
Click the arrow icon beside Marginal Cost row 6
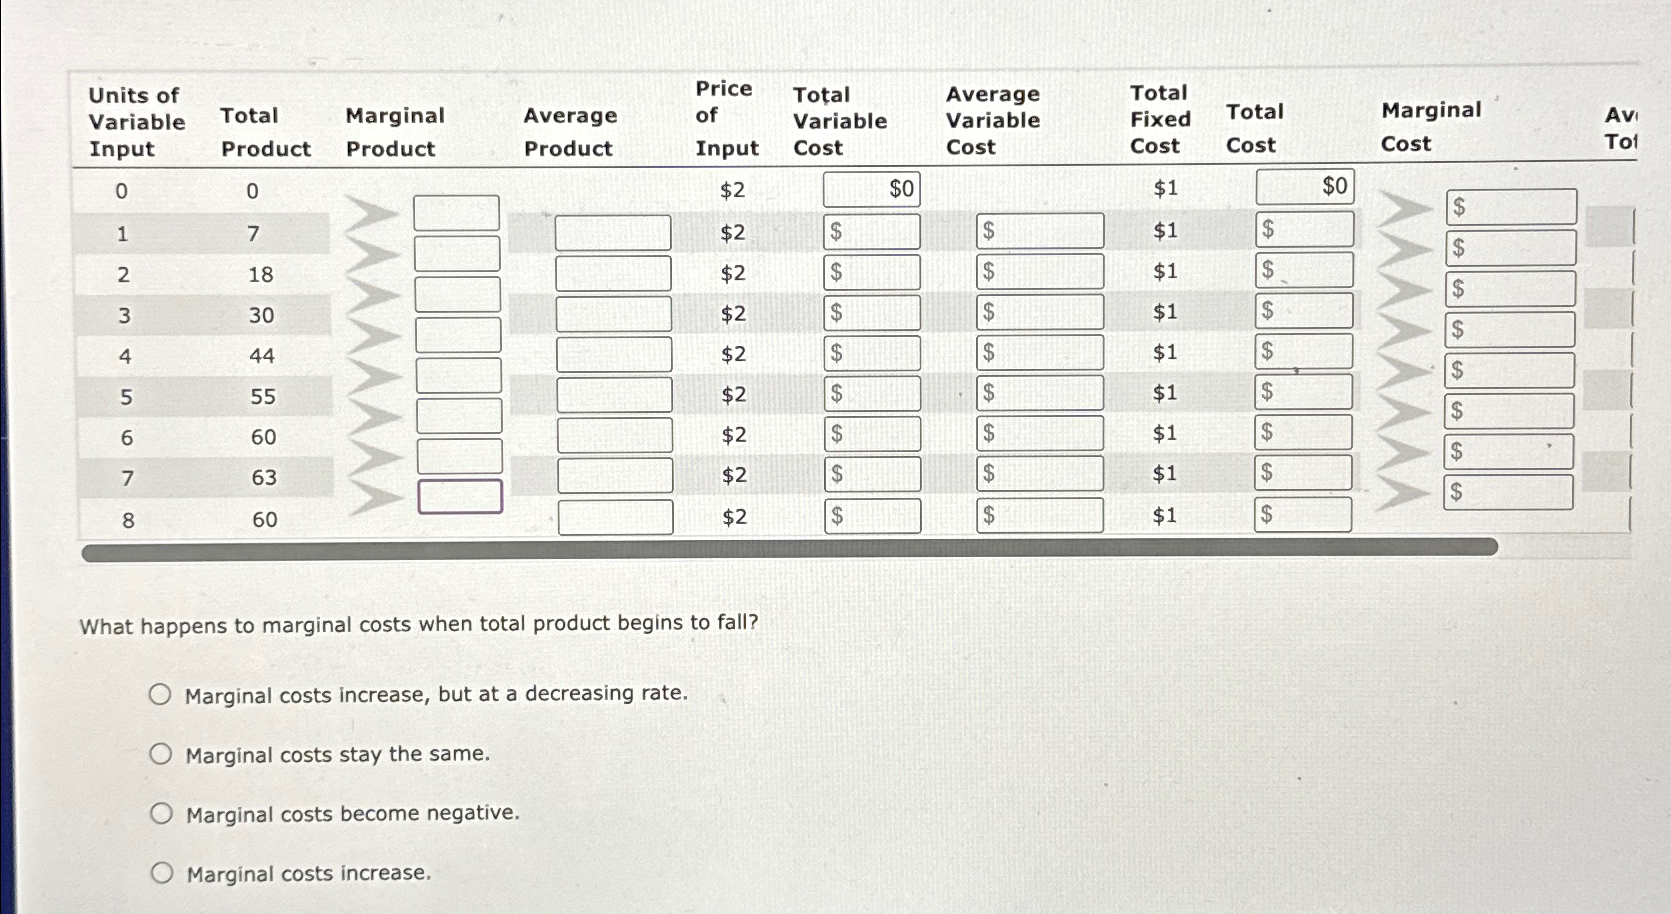1405,413
